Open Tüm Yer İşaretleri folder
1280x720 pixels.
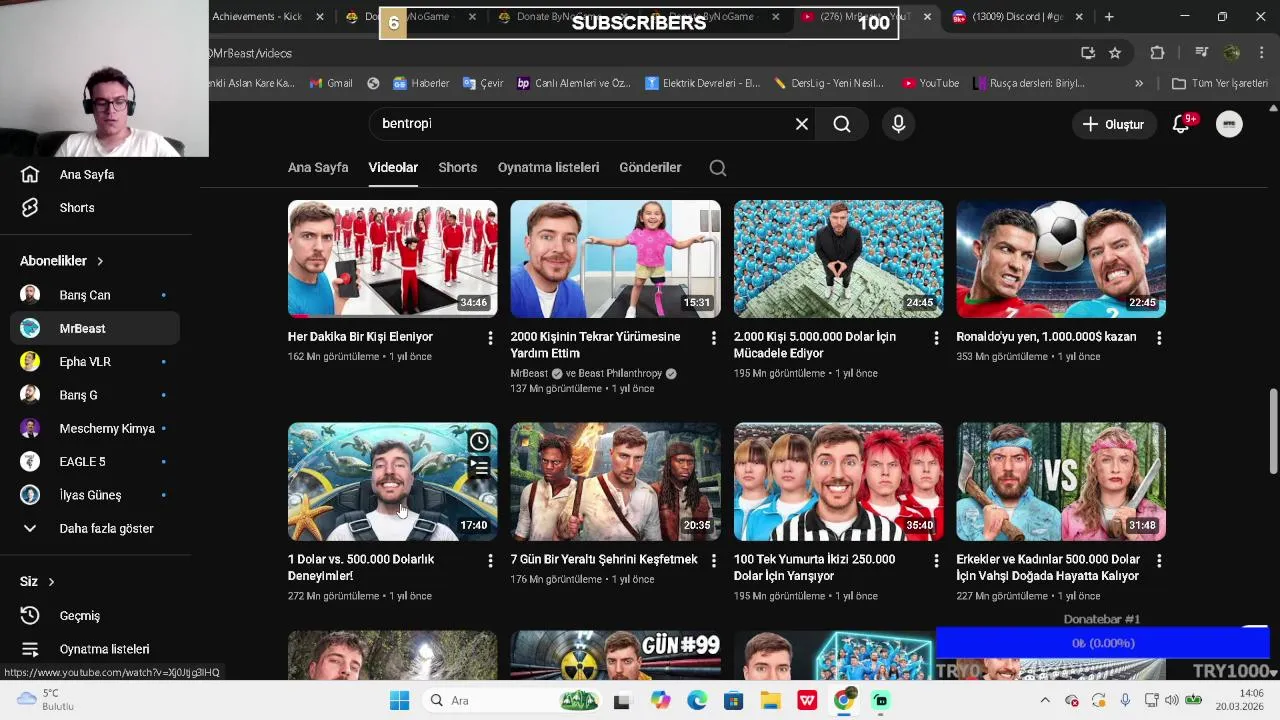1220,83
